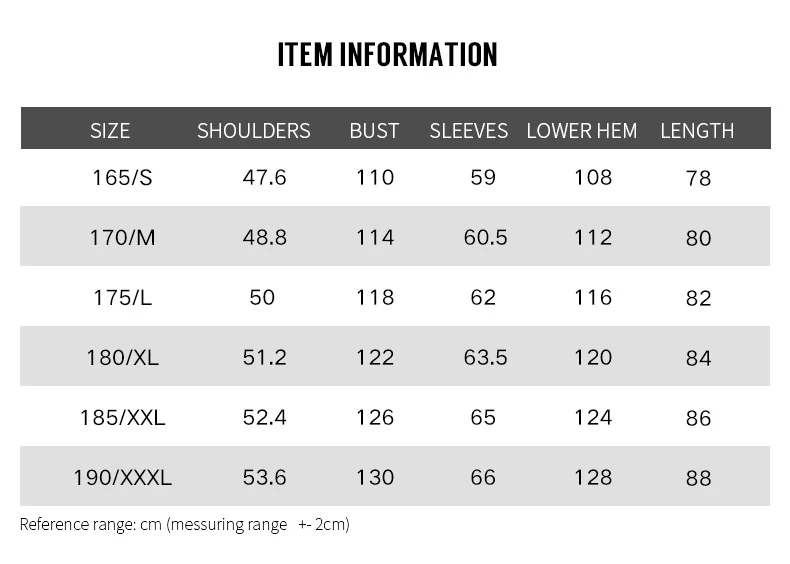Click sleeves value 63.5
790x564 pixels.
pyautogui.click(x=485, y=357)
